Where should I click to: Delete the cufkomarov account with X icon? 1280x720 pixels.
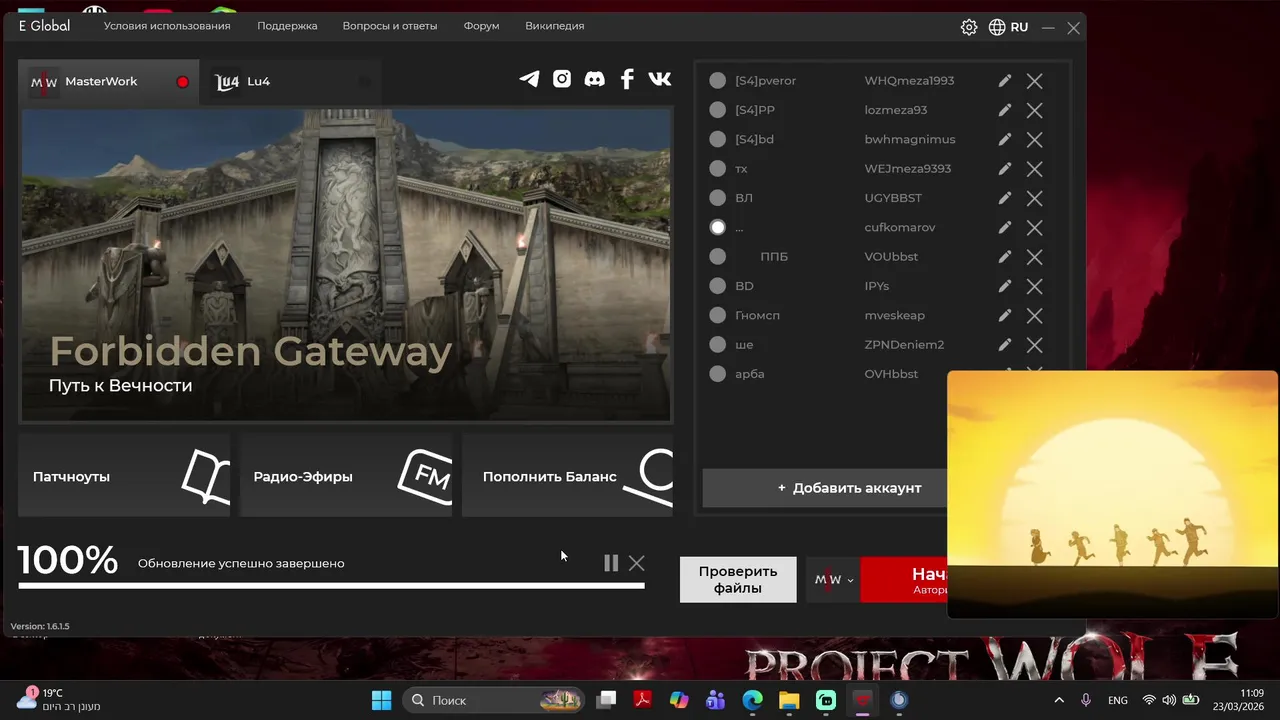1035,227
